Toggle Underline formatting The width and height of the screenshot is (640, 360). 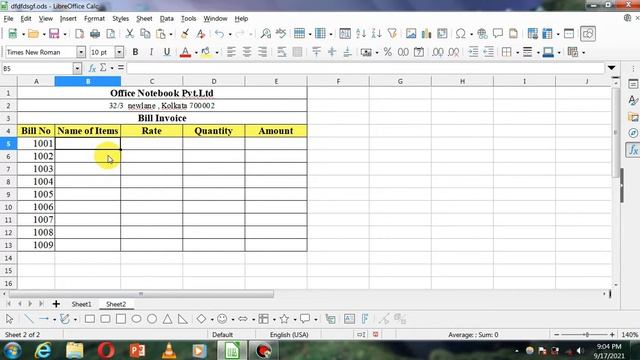pyautogui.click(x=167, y=52)
